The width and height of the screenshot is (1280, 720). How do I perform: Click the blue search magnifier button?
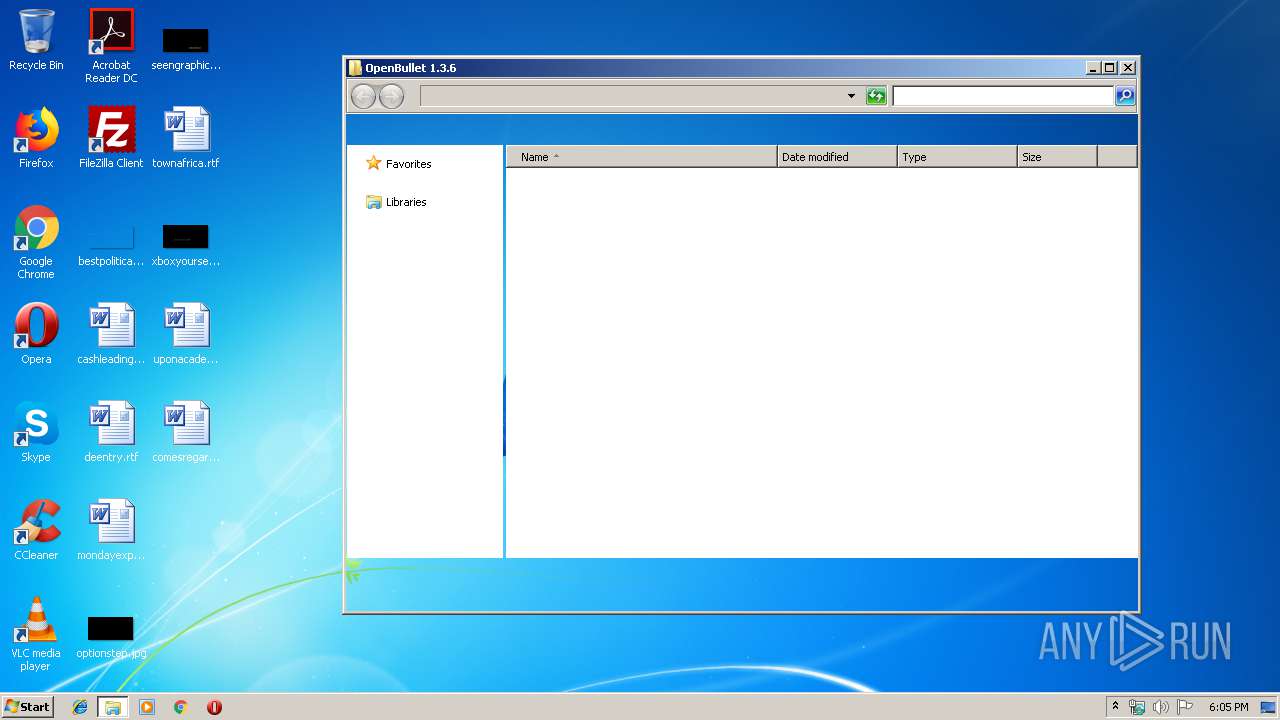click(1125, 96)
